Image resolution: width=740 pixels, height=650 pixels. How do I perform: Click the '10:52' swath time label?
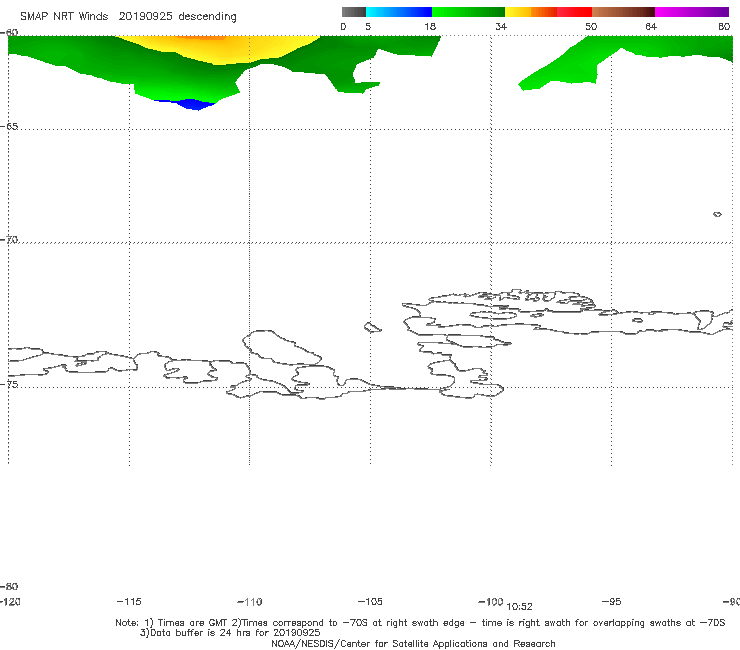click(x=519, y=607)
